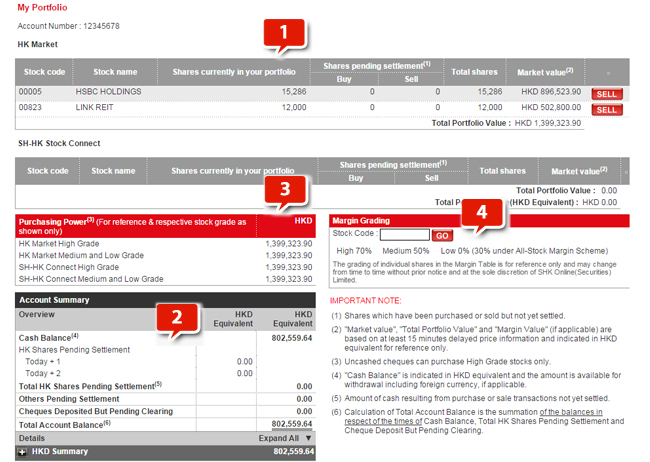Click Cash Balance value 802,559.64
The height and width of the screenshot is (462, 650).
point(292,338)
